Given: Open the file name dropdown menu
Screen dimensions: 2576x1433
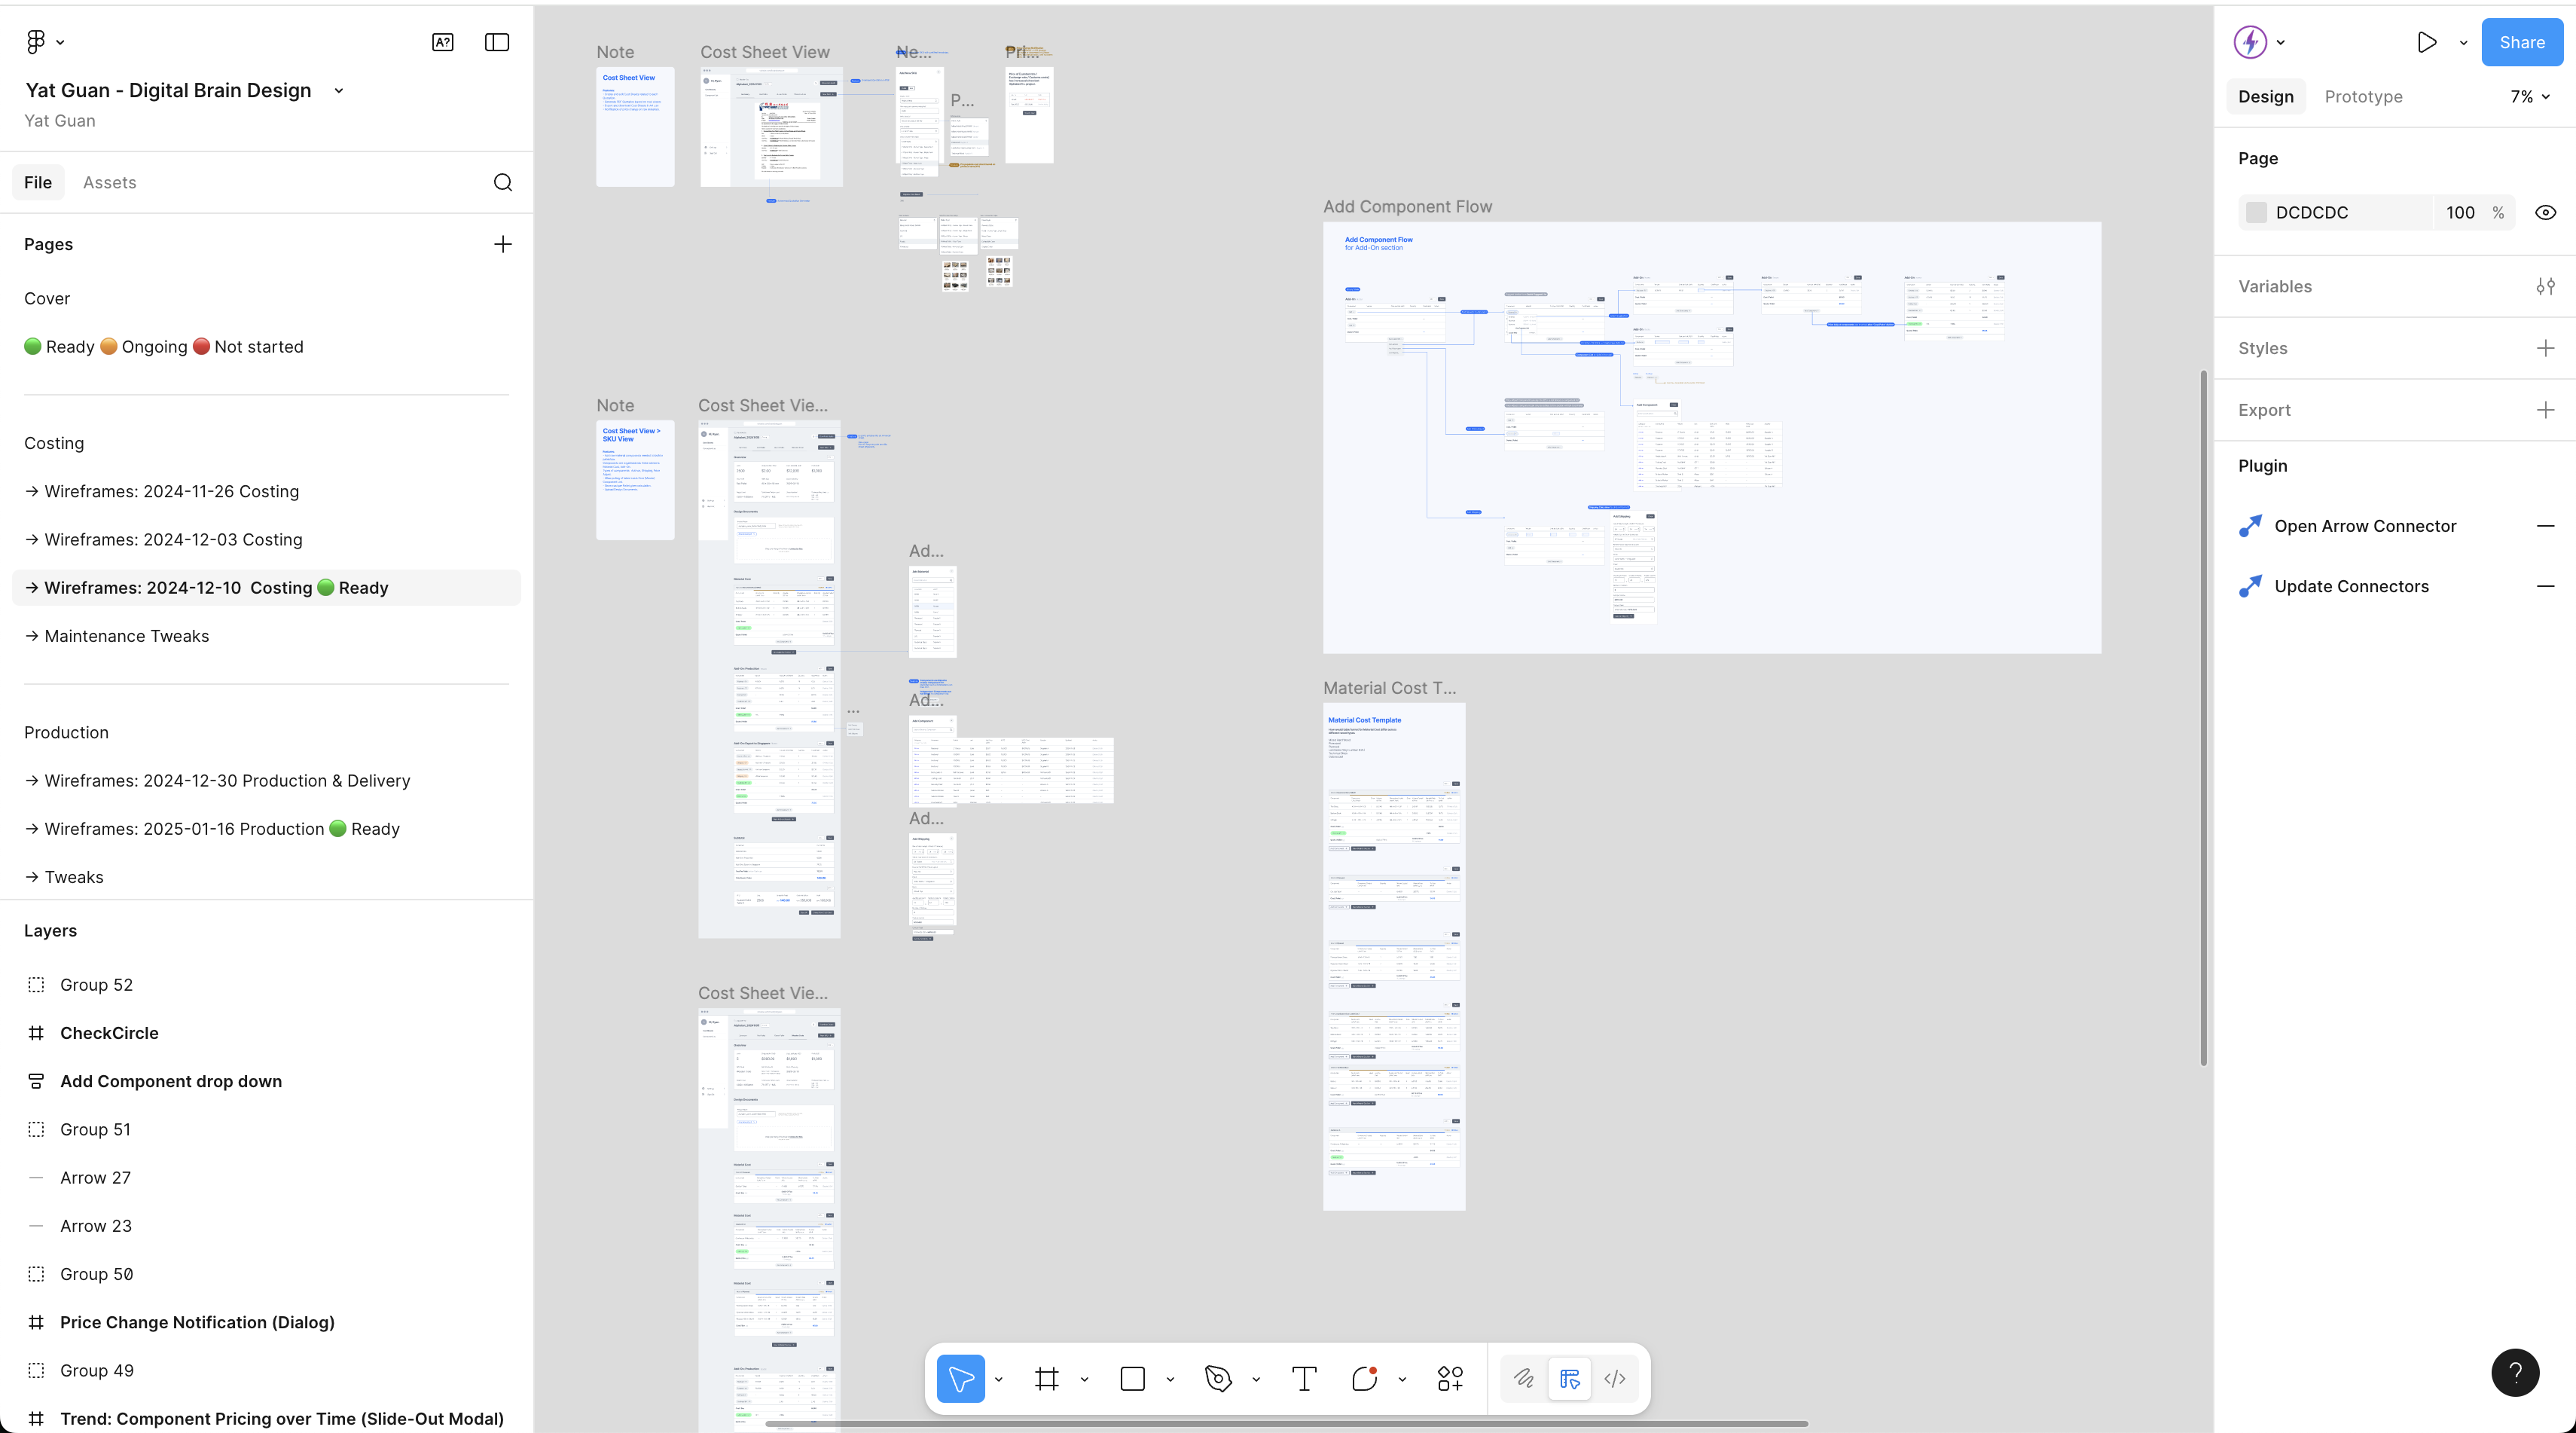Looking at the screenshot, I should coord(338,90).
